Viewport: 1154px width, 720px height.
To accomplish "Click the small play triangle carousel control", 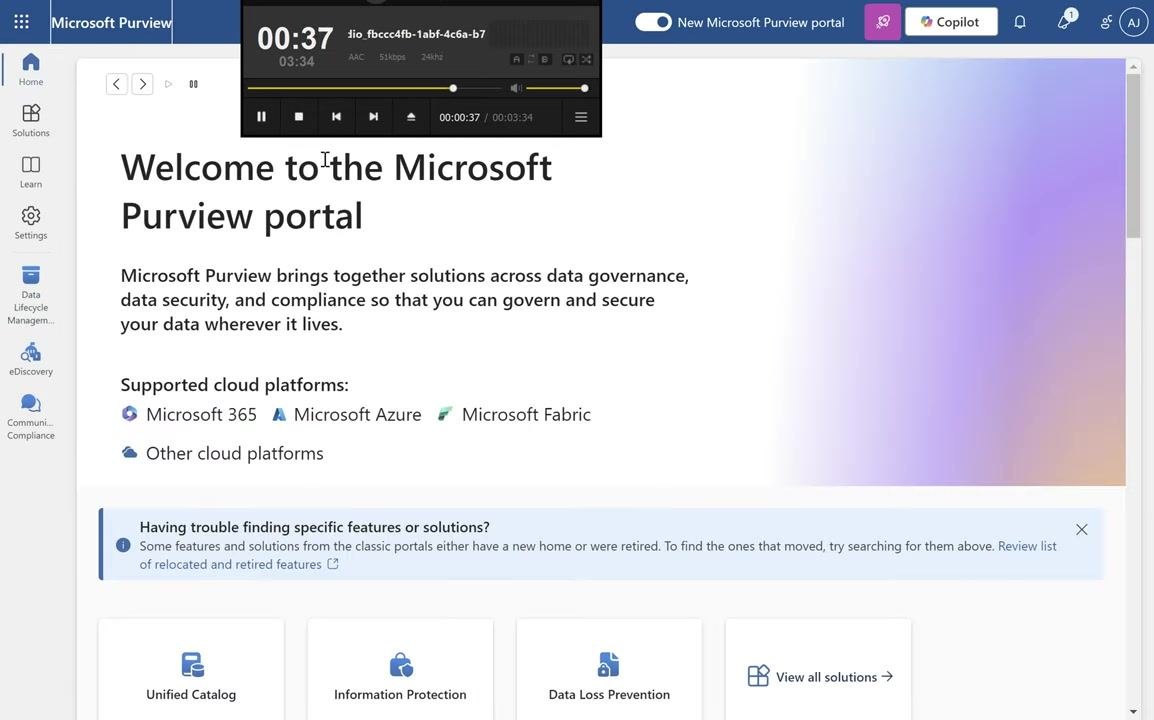I will (168, 84).
